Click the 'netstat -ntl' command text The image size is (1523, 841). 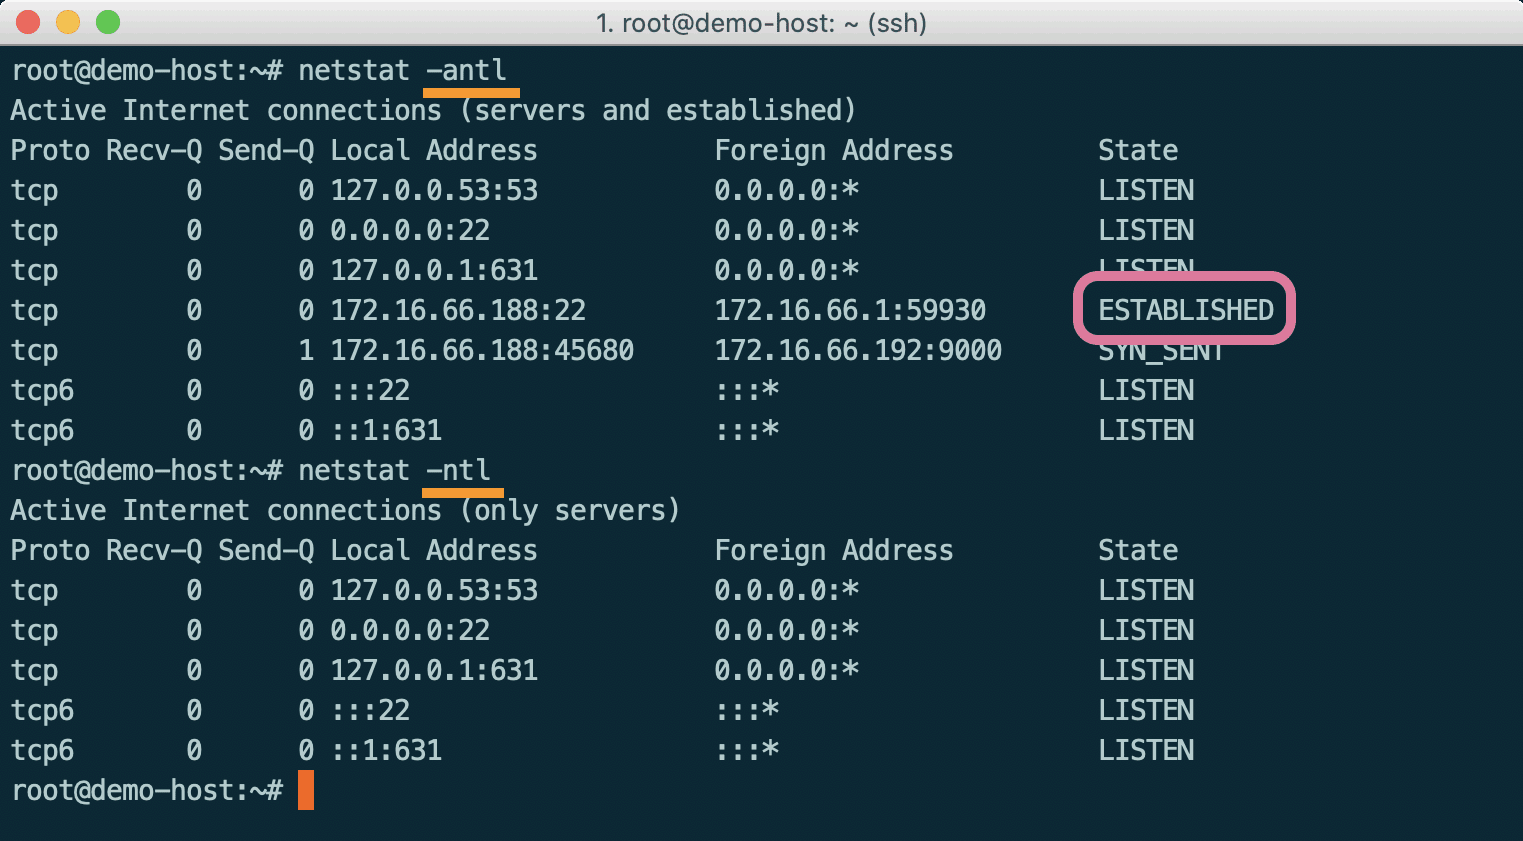(x=394, y=471)
